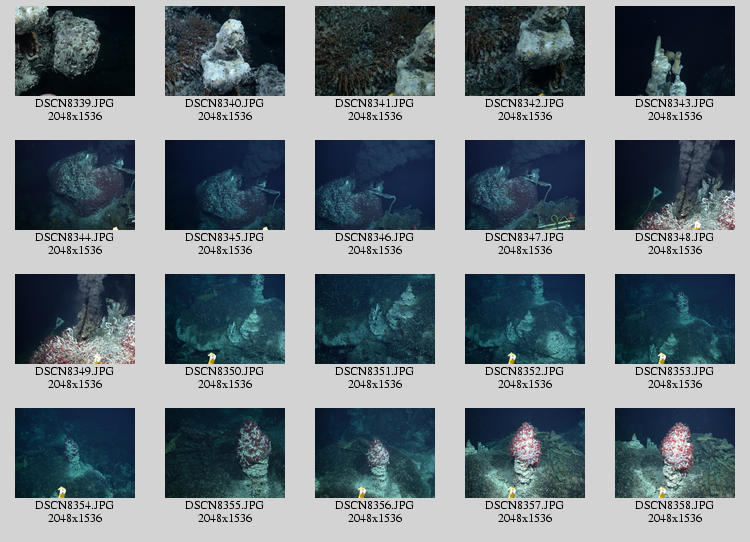
Task: Choose the DSCN8354.JPG photo thumbnail
Action: [x=75, y=453]
